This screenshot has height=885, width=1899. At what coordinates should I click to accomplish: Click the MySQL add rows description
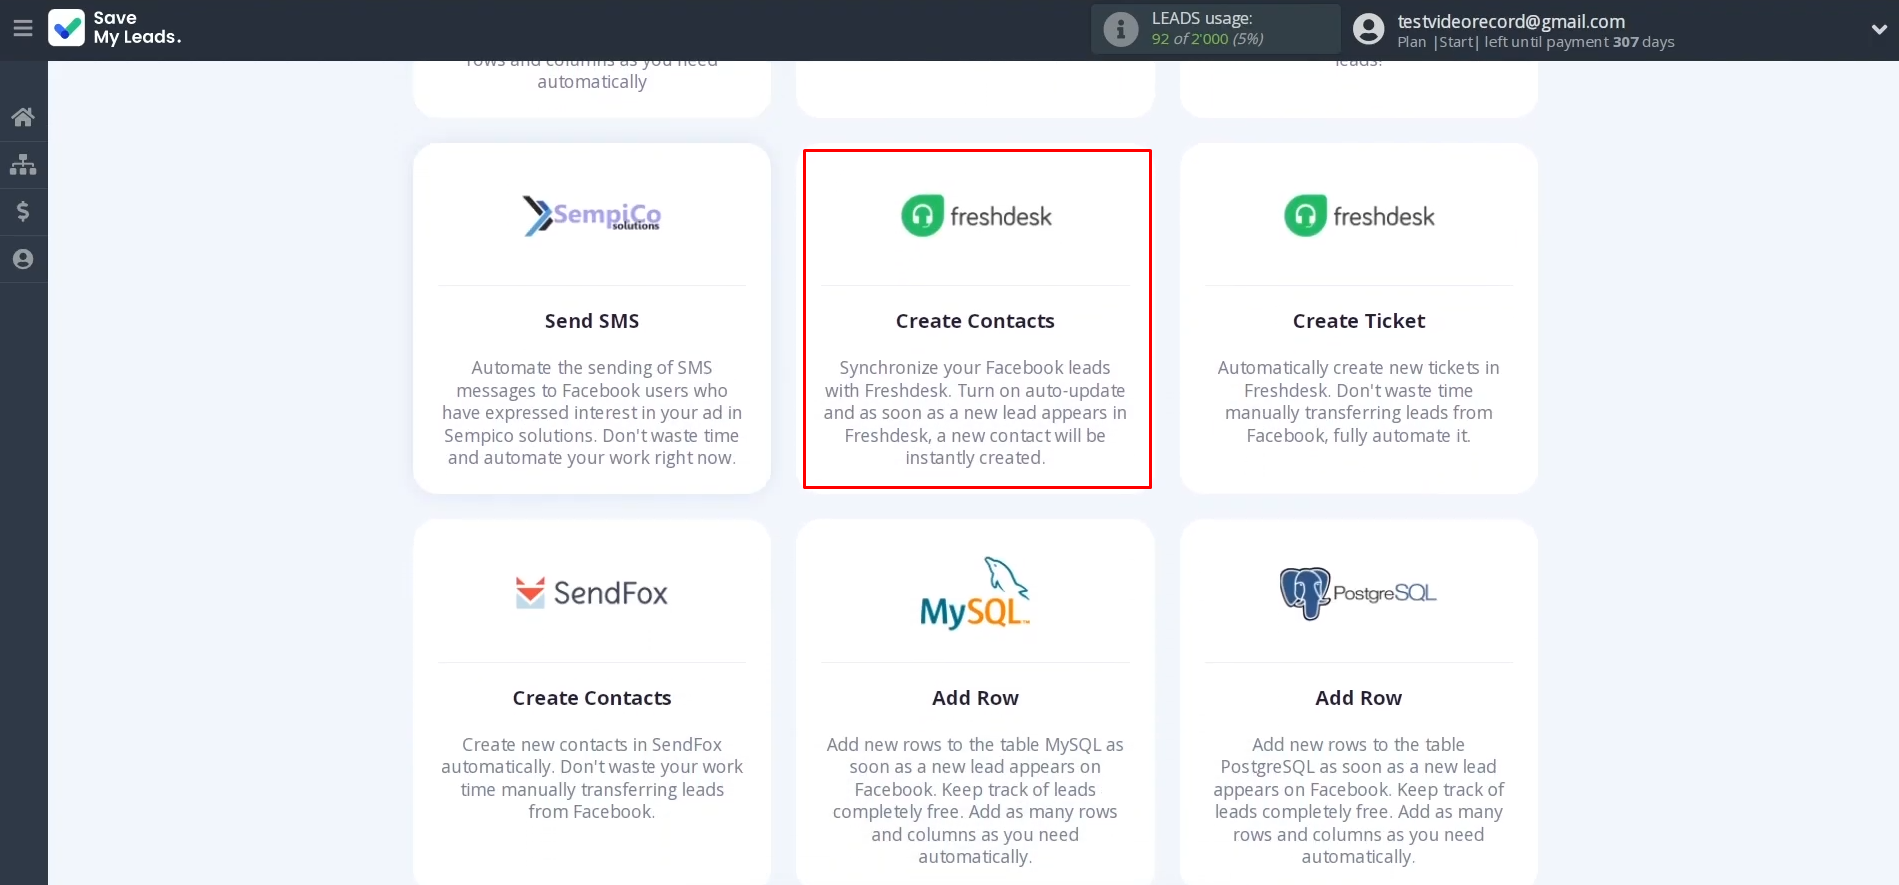click(x=976, y=801)
